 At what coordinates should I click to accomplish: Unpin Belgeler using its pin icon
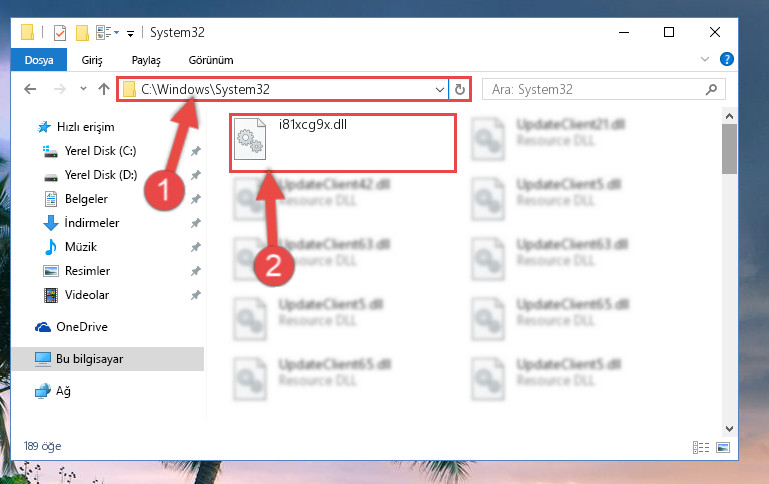coord(196,199)
